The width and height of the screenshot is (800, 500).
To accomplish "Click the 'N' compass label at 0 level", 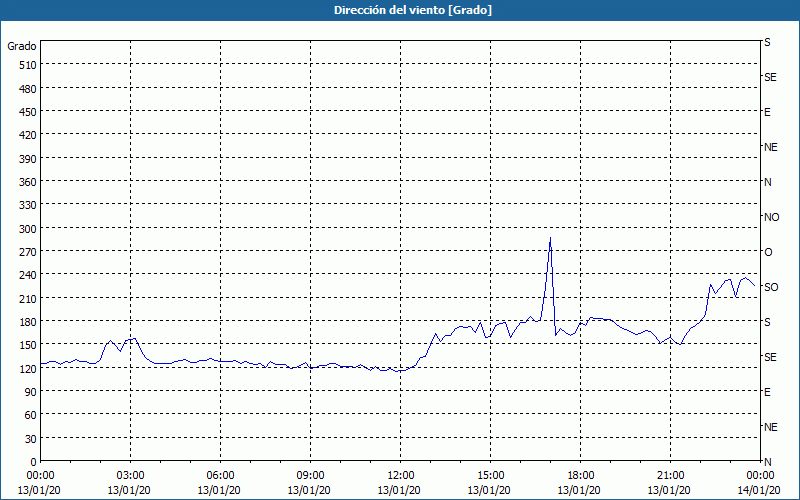I will (x=767, y=462).
